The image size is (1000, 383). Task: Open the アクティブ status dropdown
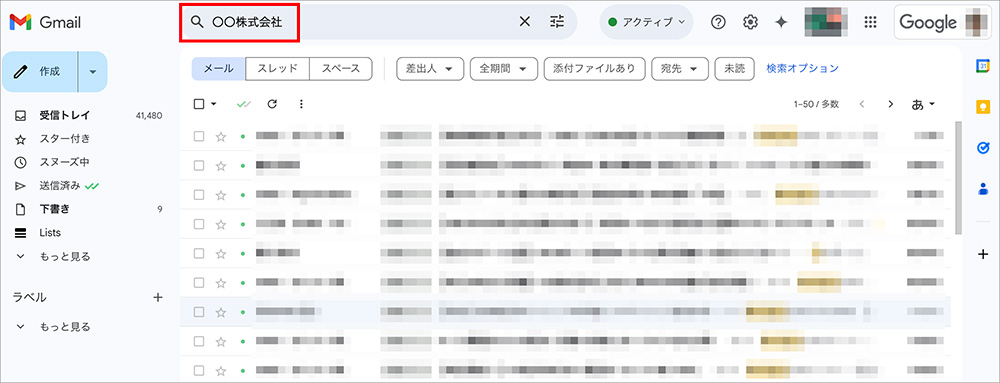(646, 22)
